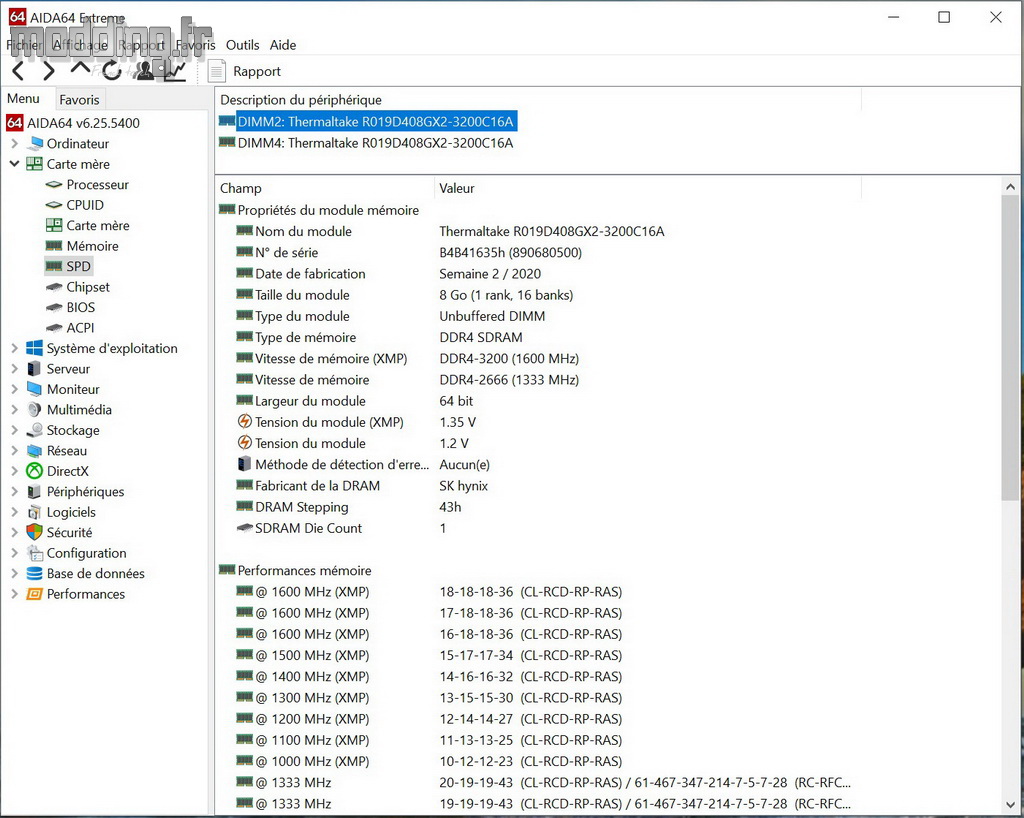Open the Favoris menu in menu bar

tap(195, 45)
